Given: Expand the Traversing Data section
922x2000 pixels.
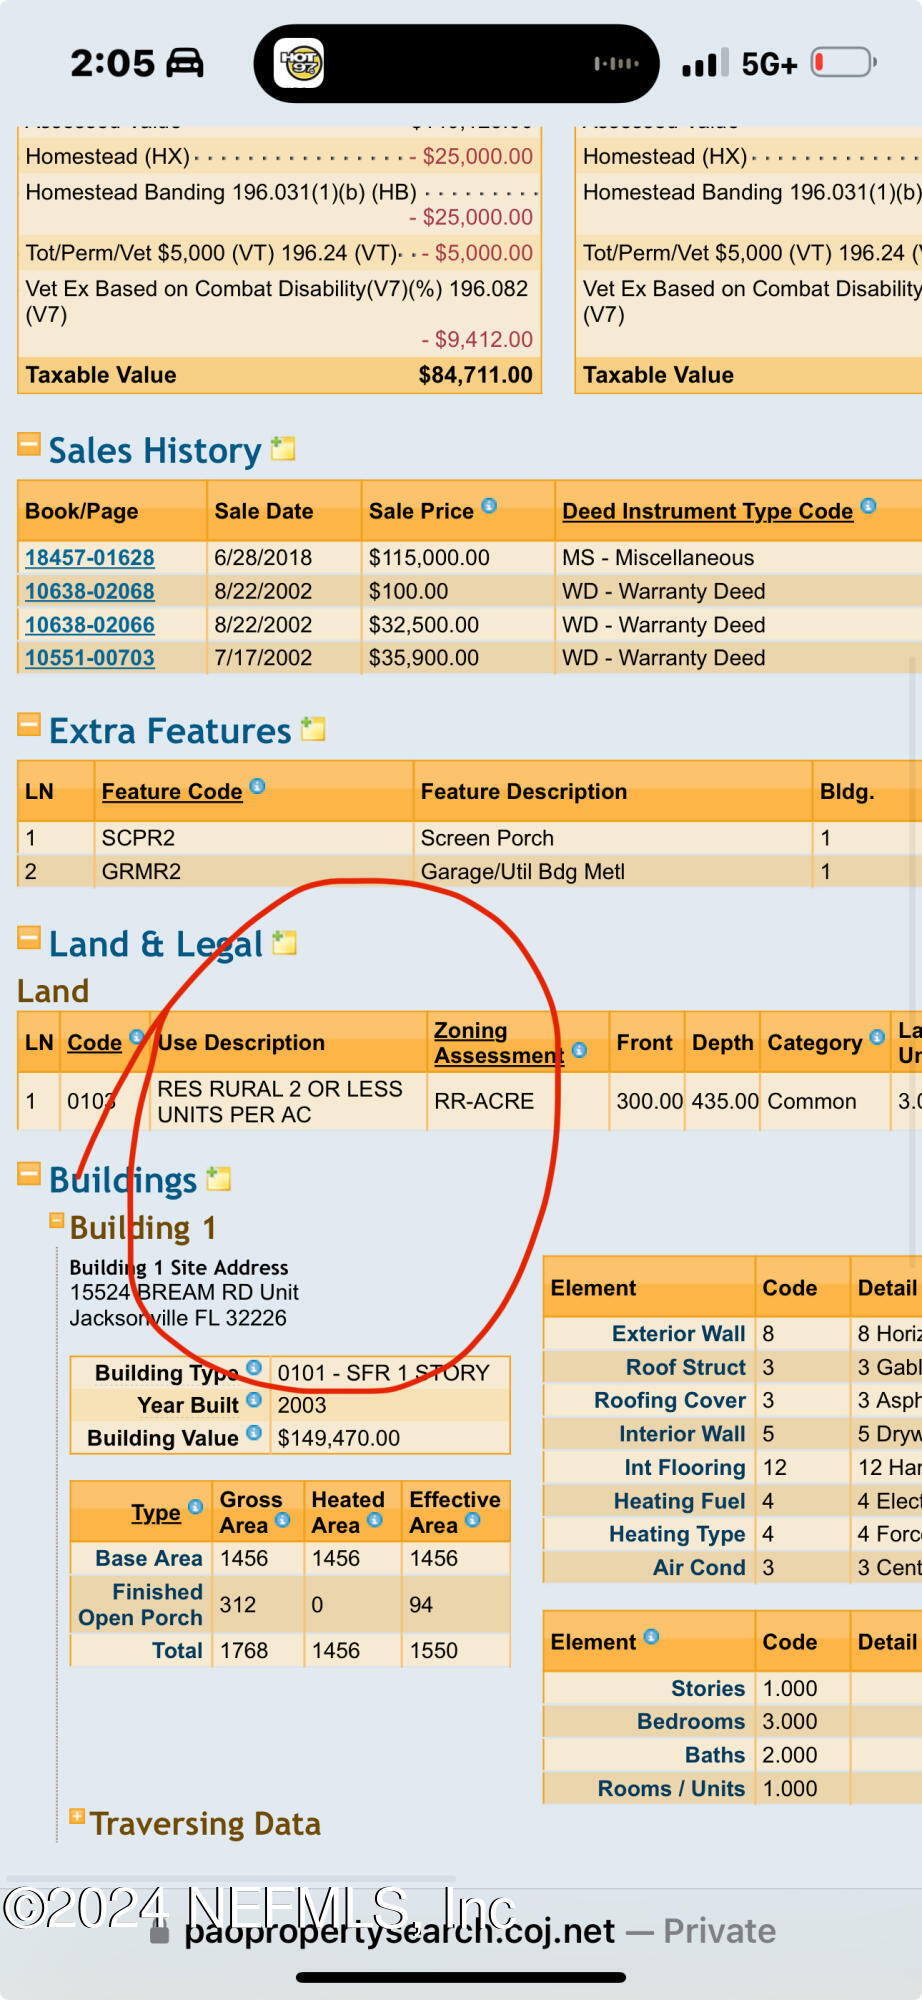Looking at the screenshot, I should [x=77, y=1816].
